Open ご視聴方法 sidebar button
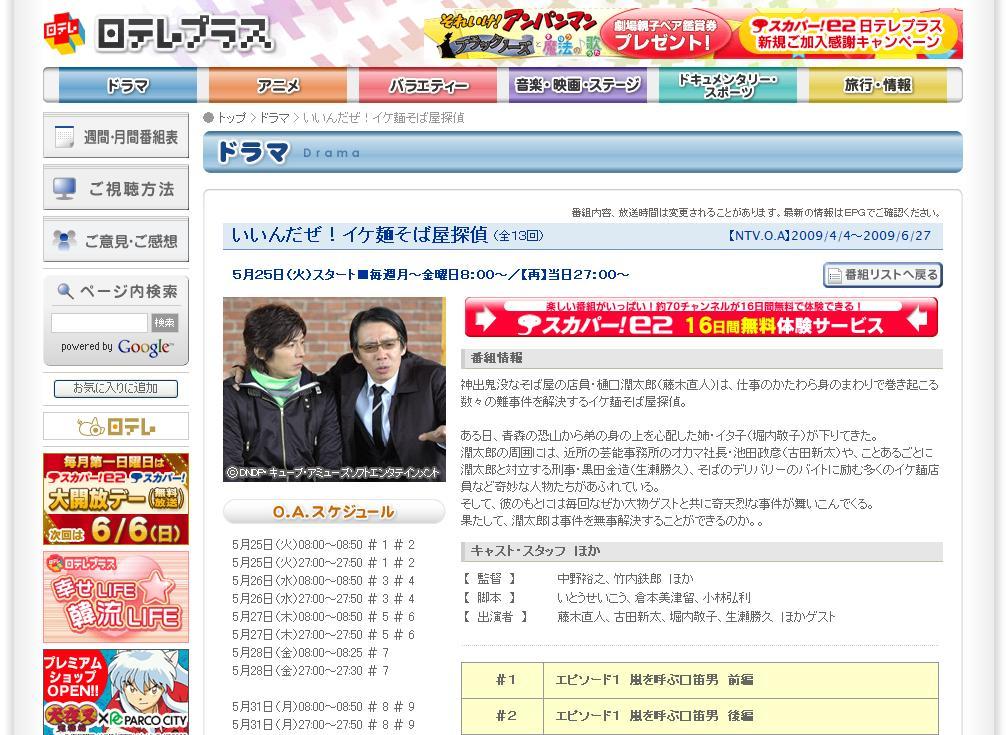Viewport: 1006px width, 735px height. (x=116, y=188)
